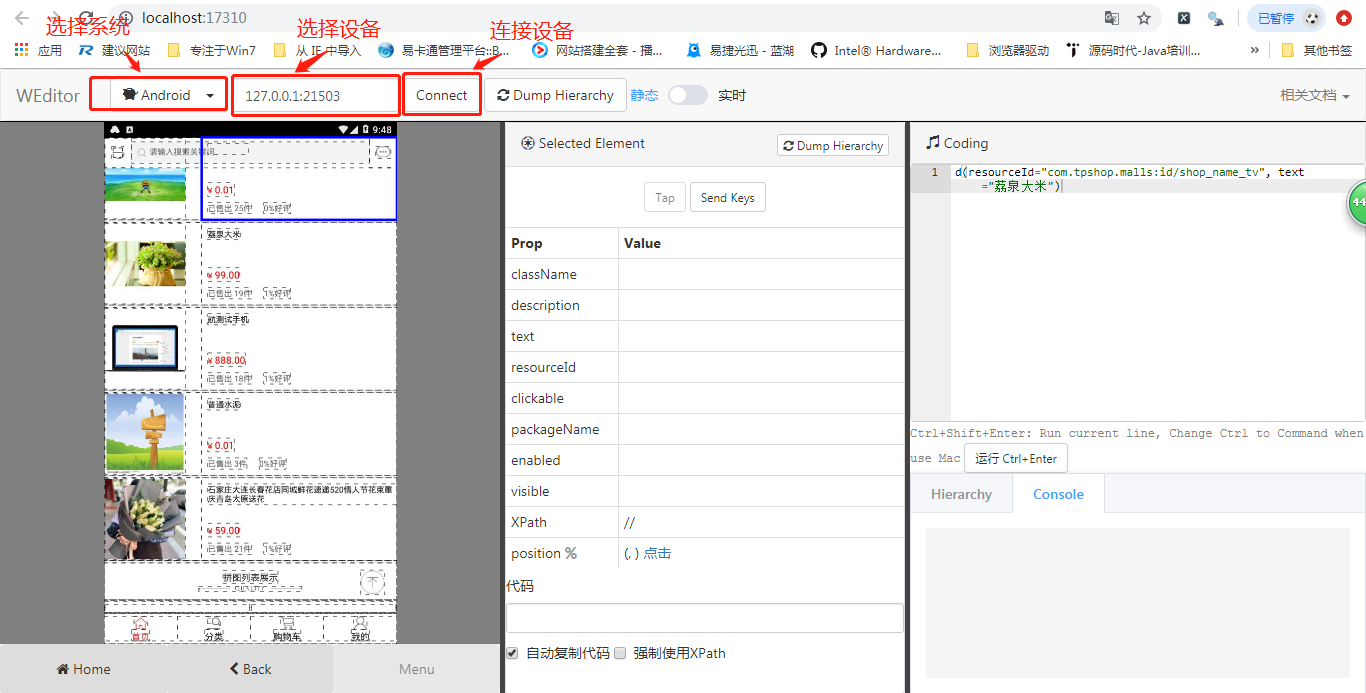
Task: Click the Send Keys button
Action: [727, 197]
